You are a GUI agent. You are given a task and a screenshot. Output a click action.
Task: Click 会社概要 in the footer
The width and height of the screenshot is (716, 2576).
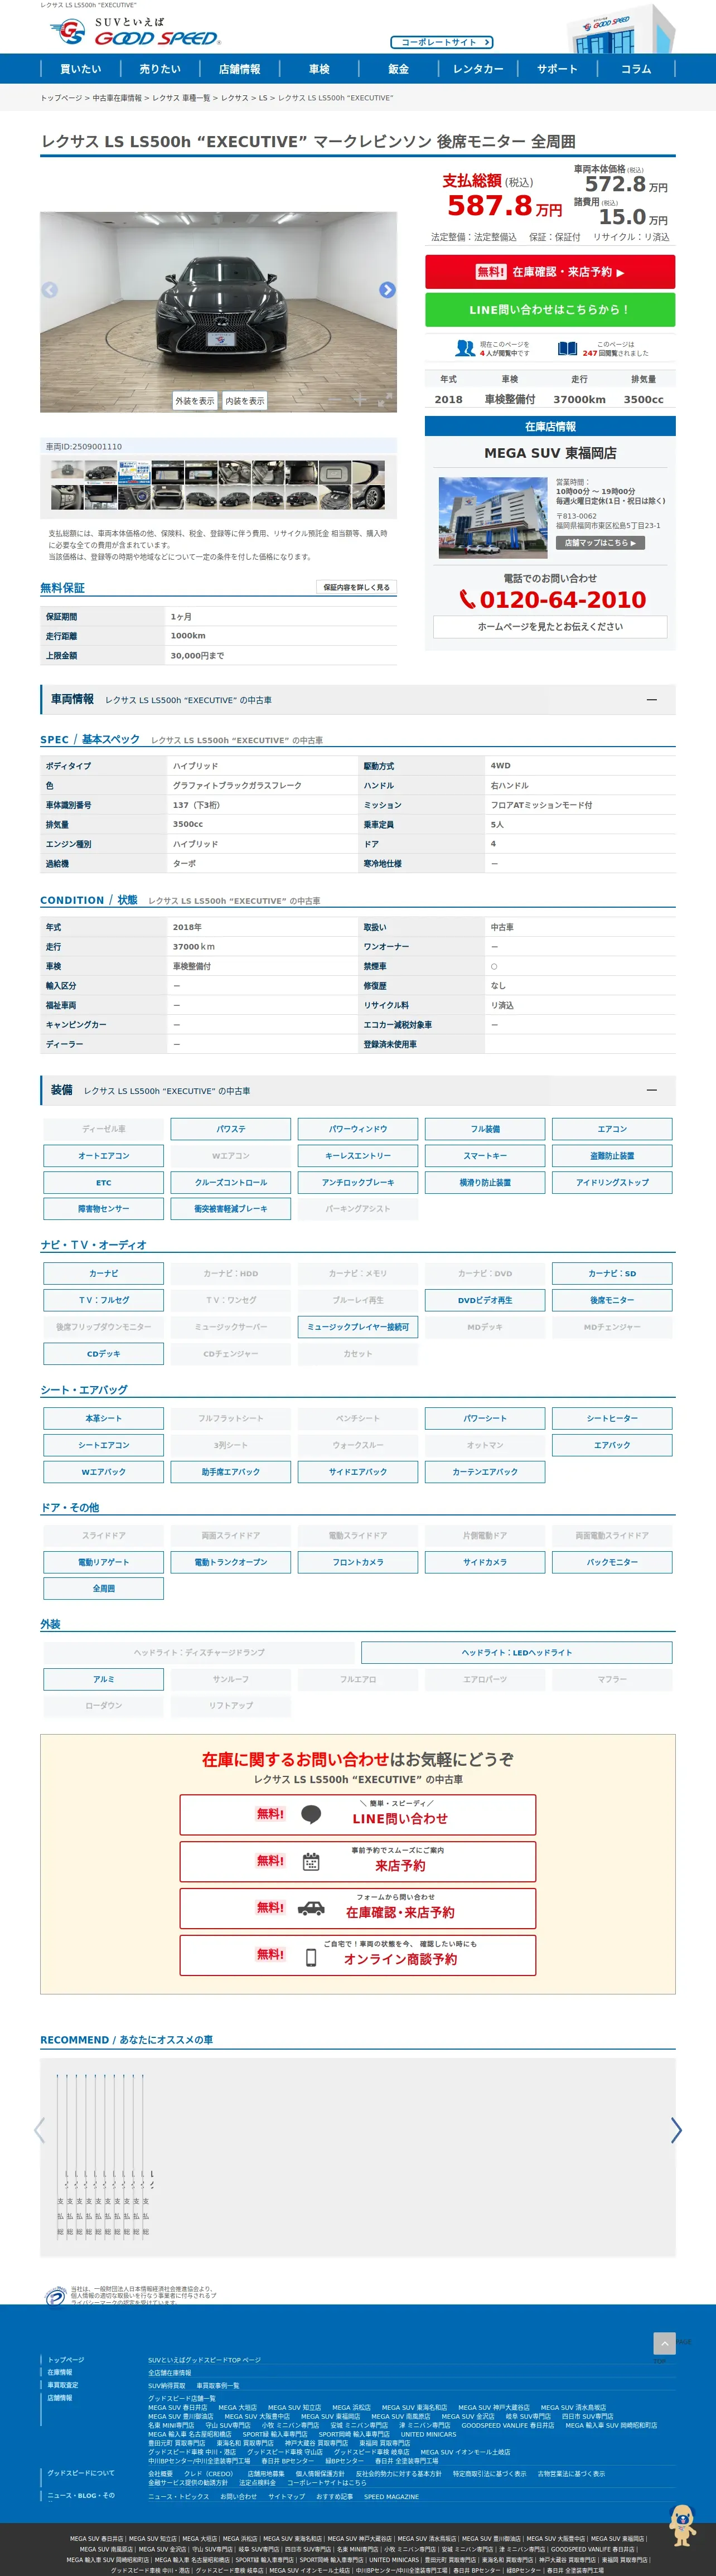(x=161, y=2474)
